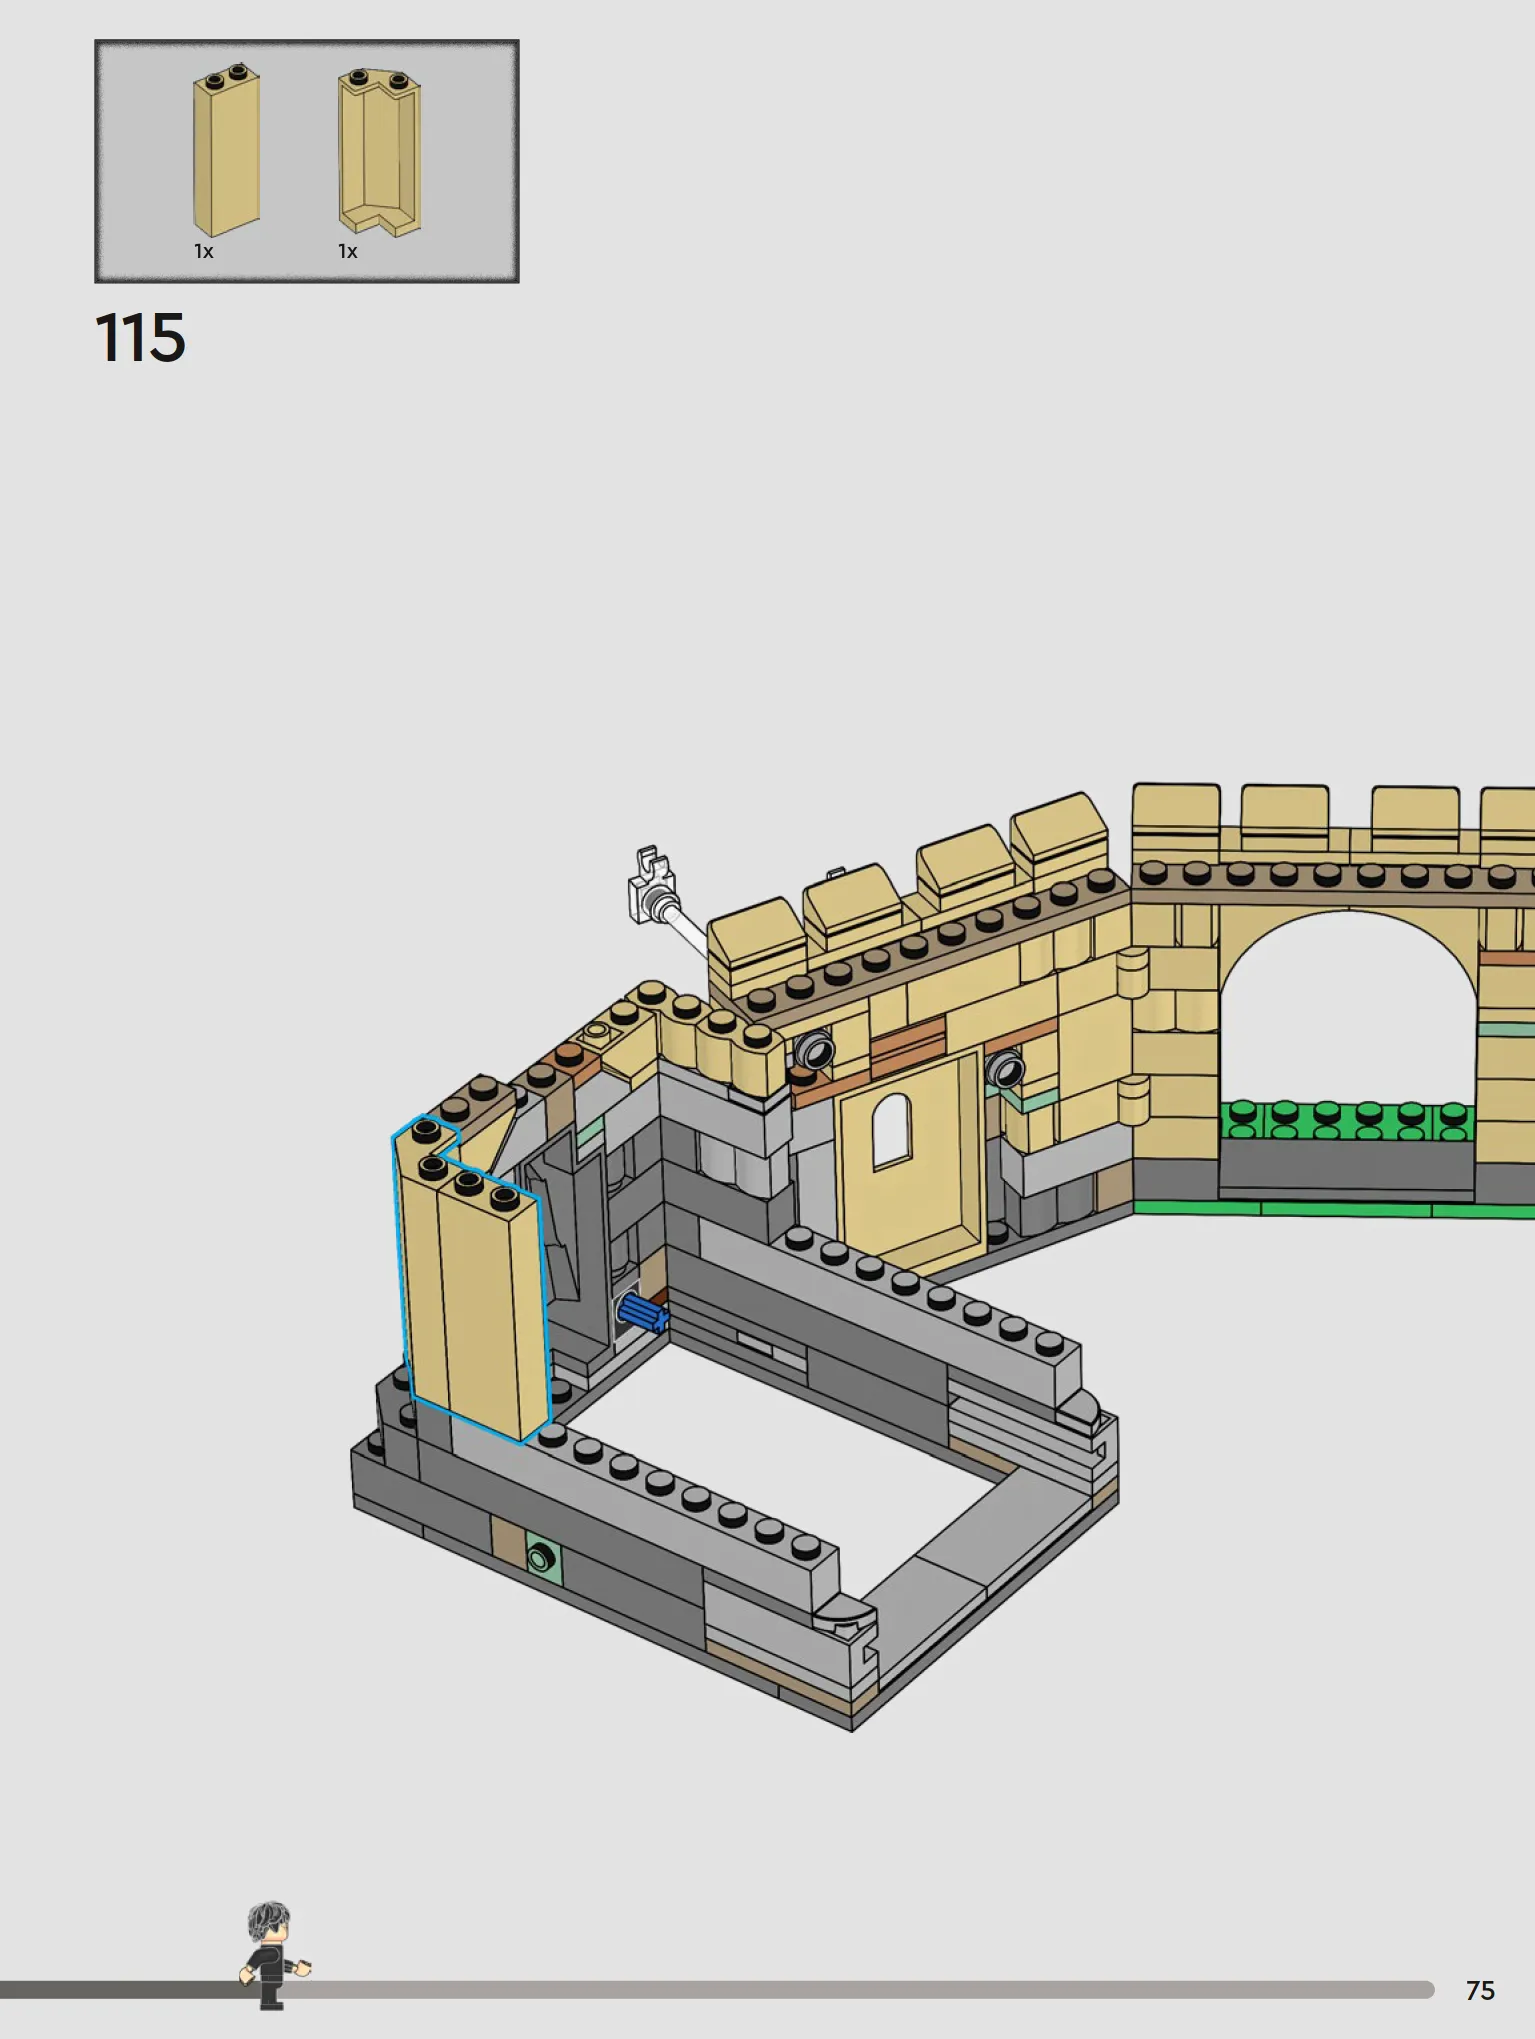Click the 1x label under the corner panel
The height and width of the screenshot is (2039, 1535).
(x=348, y=251)
